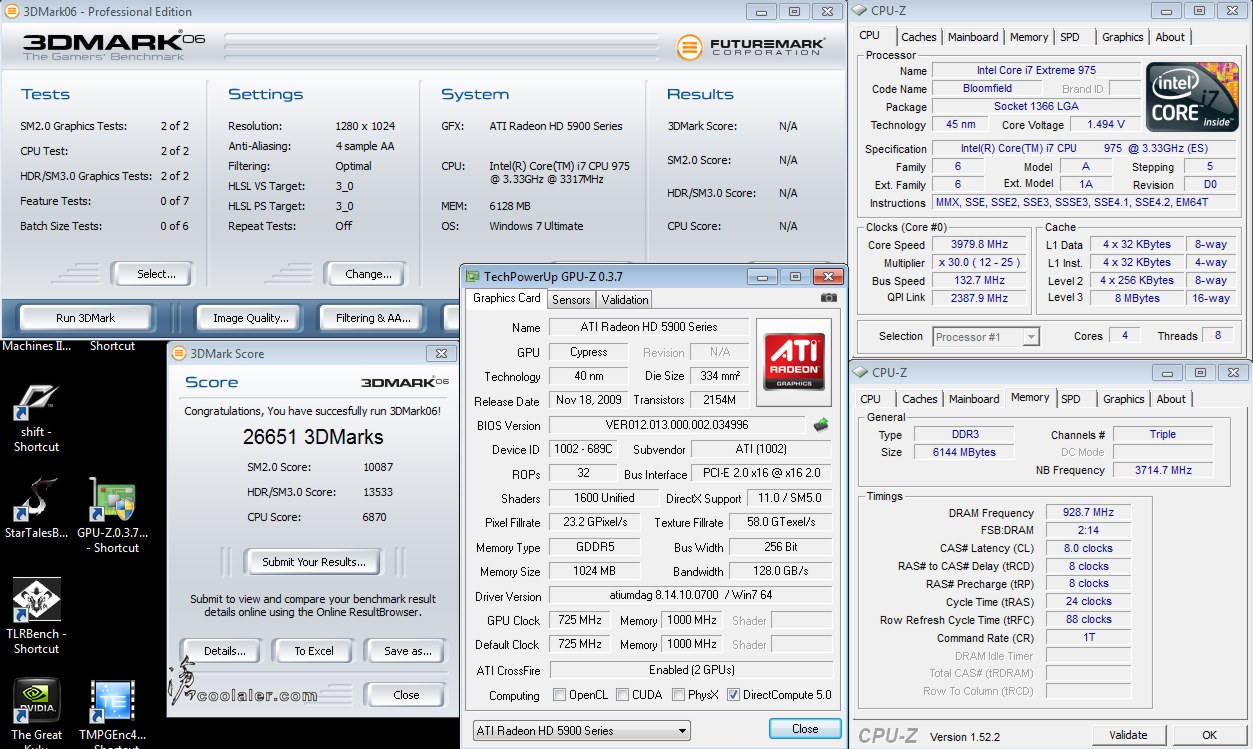The height and width of the screenshot is (749, 1253).
Task: Click the Futuremark Corporation logo
Action: click(752, 47)
